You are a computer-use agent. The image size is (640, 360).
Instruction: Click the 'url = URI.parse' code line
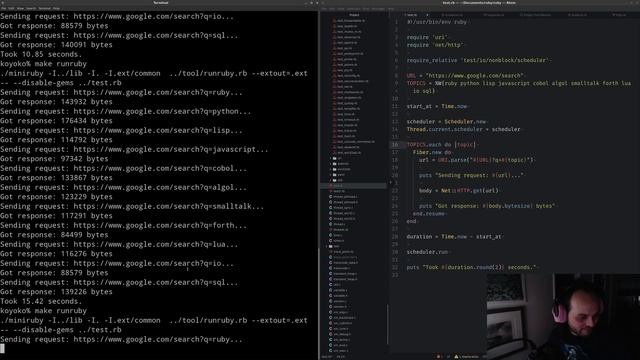476,160
